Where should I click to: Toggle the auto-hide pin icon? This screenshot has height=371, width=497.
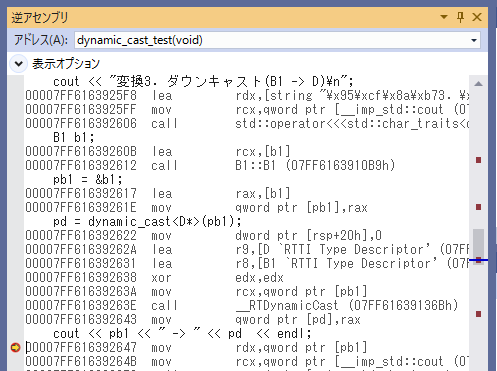[460, 17]
